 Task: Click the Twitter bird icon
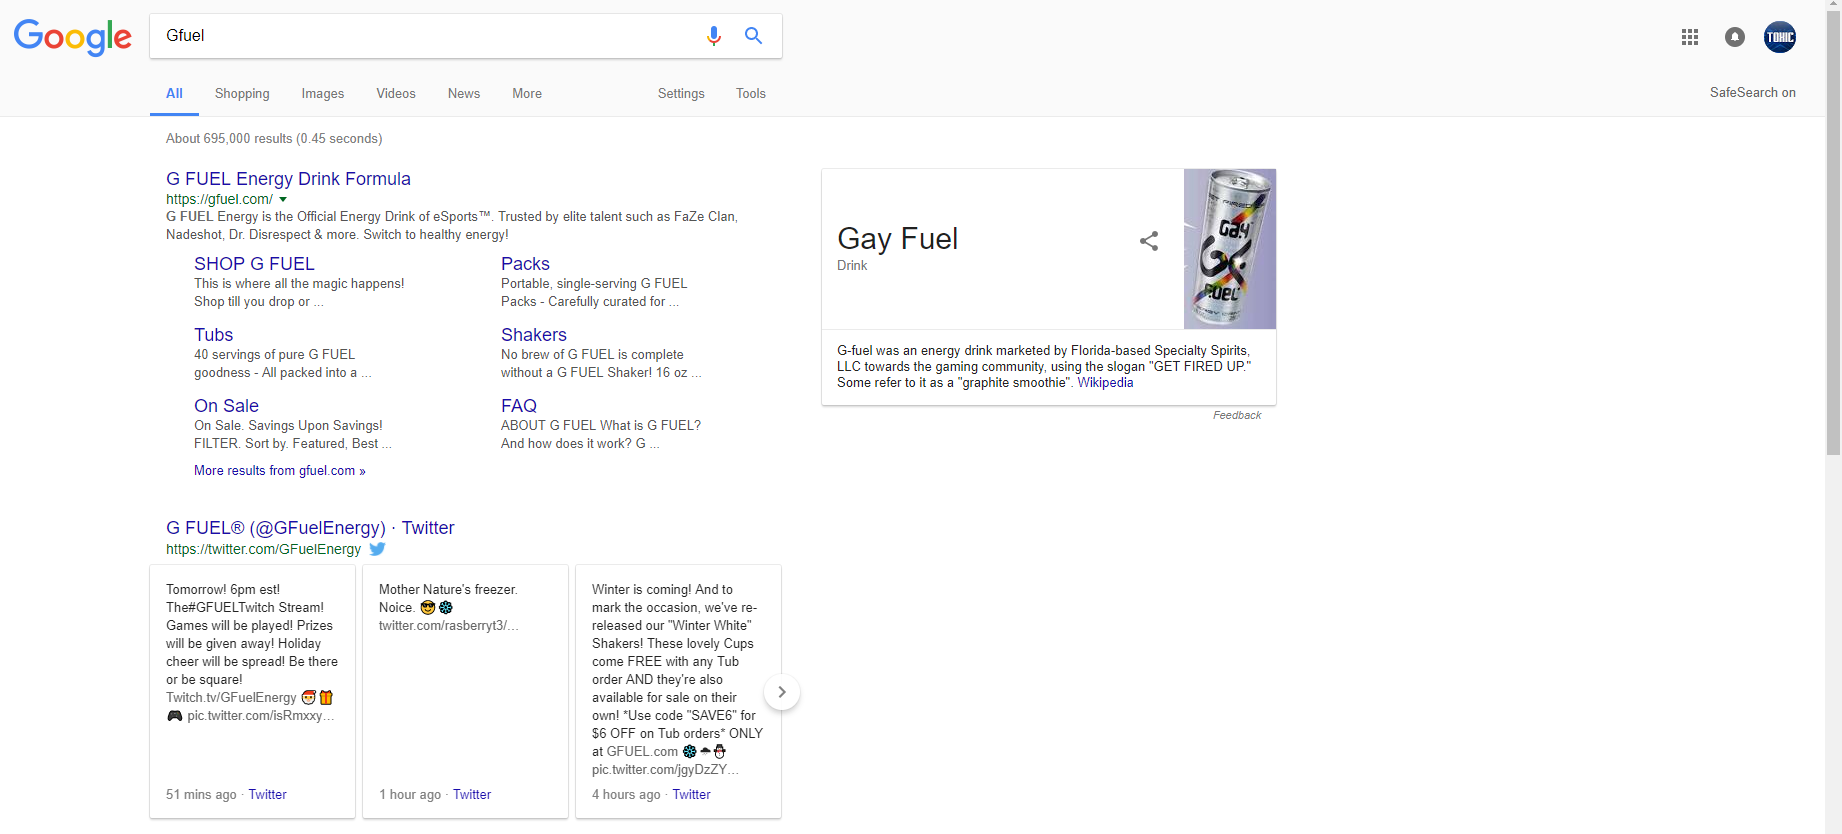click(x=377, y=549)
